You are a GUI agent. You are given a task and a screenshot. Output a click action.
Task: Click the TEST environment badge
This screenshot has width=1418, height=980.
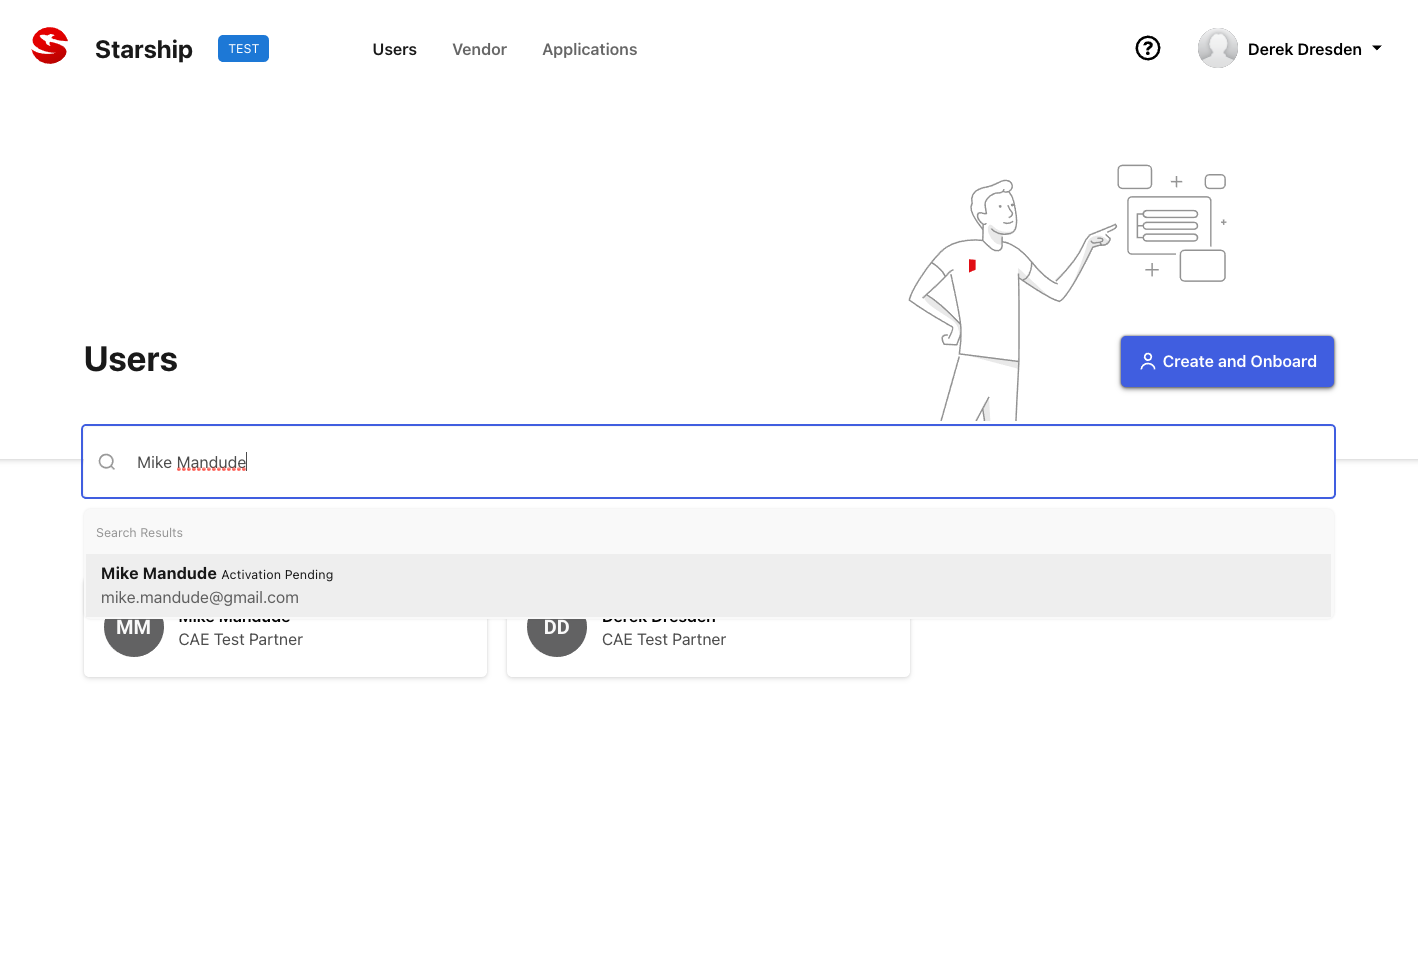242,48
